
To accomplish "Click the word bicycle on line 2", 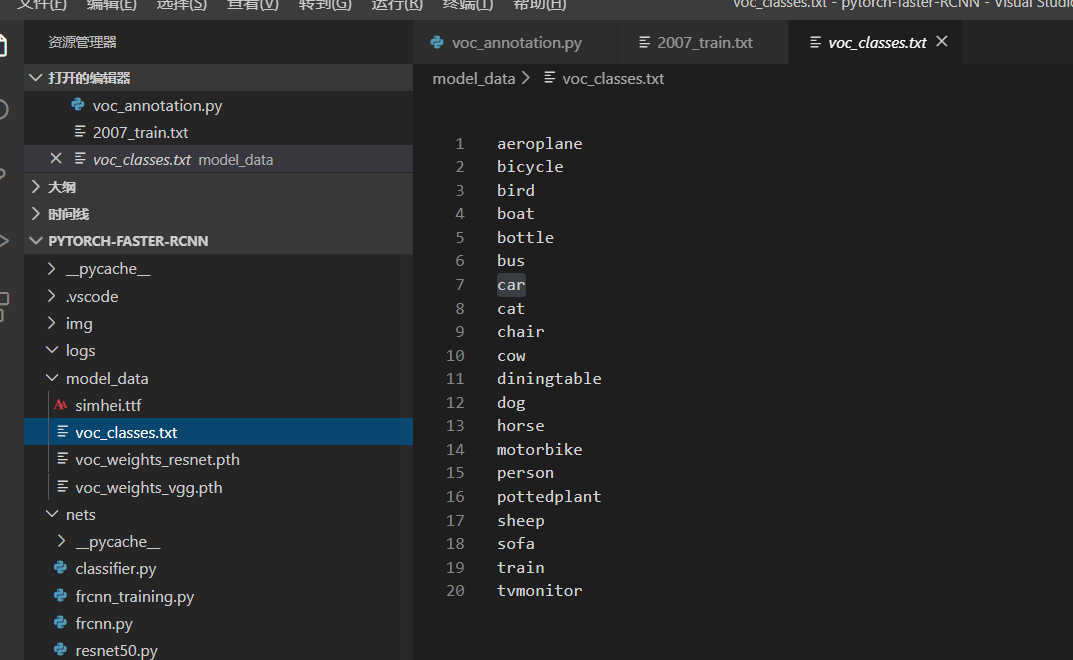I will 530,167.
